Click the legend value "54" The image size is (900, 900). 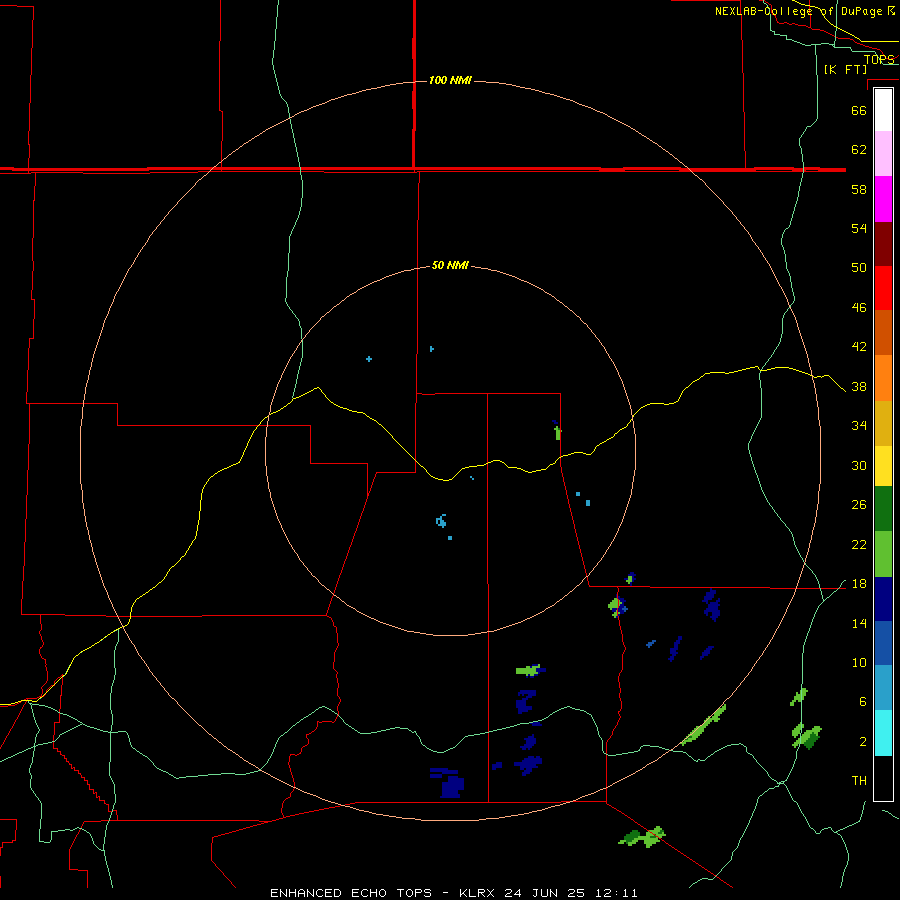point(859,228)
